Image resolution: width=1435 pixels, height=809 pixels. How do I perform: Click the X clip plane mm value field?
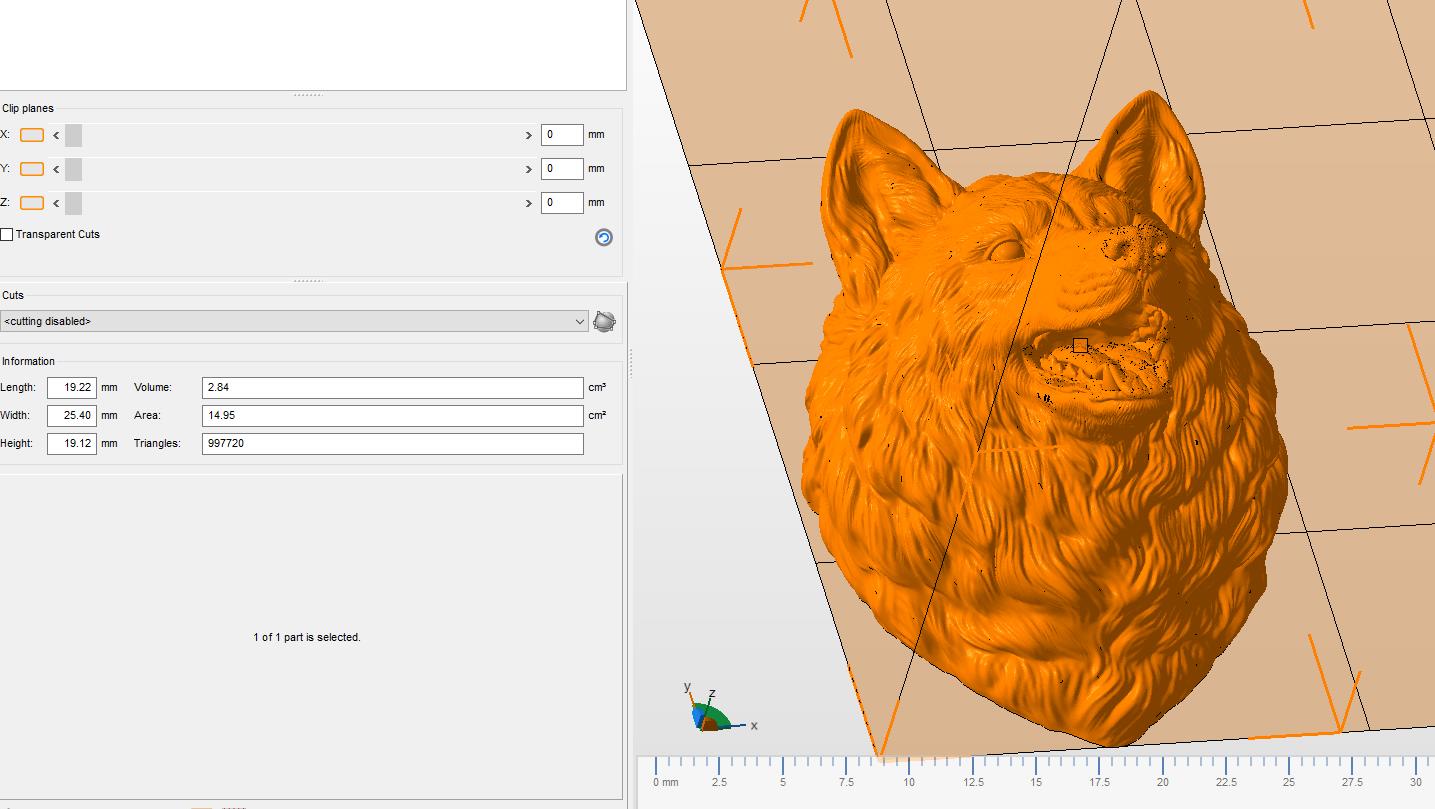(562, 135)
